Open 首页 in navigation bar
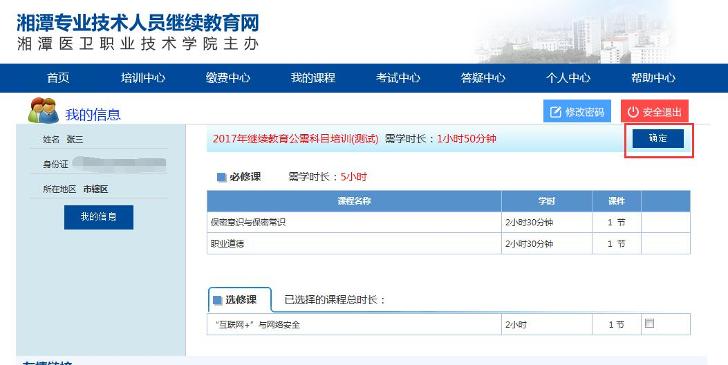Viewport: 728px width, 365px height. pos(58,78)
